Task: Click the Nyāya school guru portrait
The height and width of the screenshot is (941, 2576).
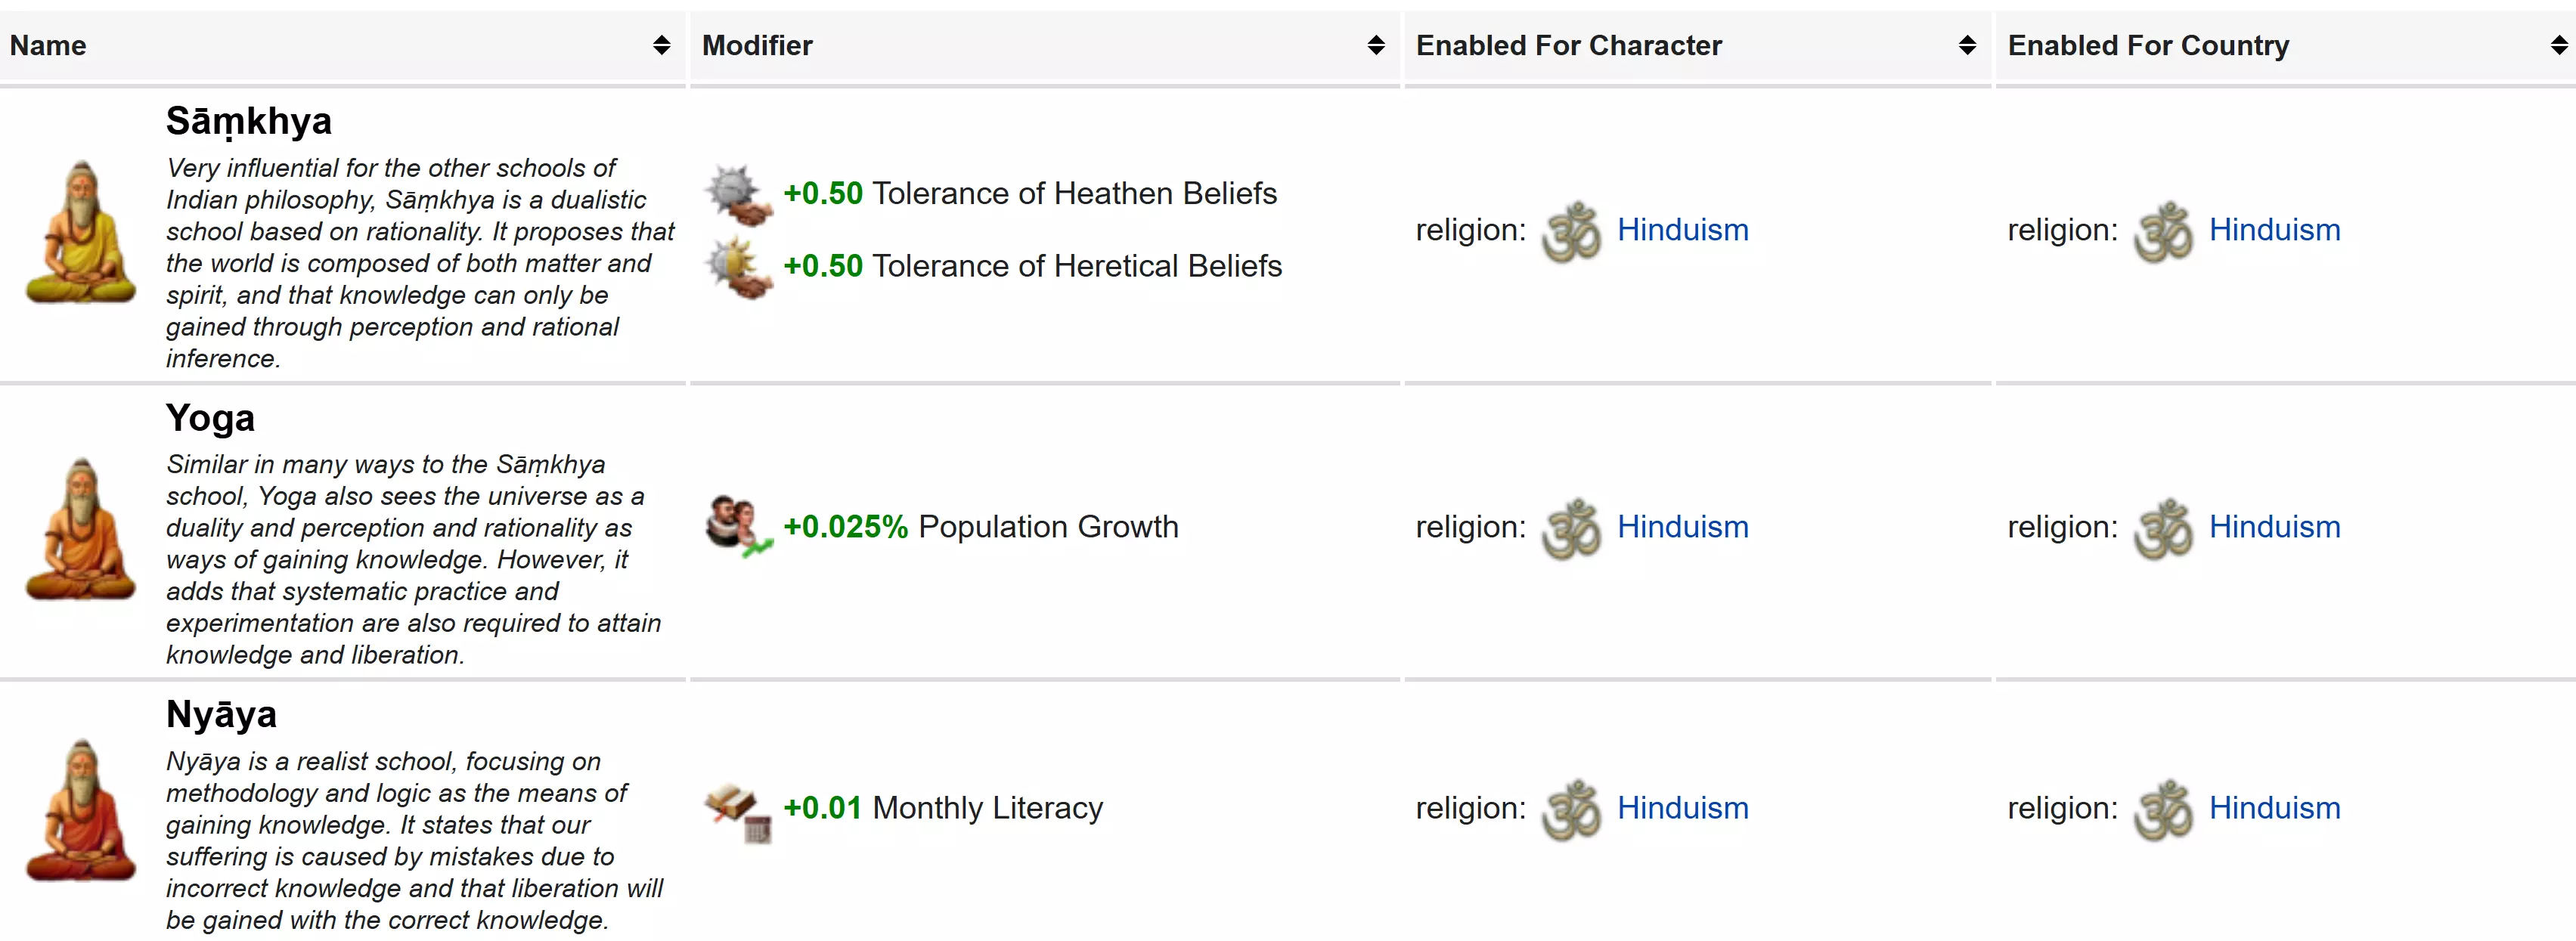Action: point(81,810)
